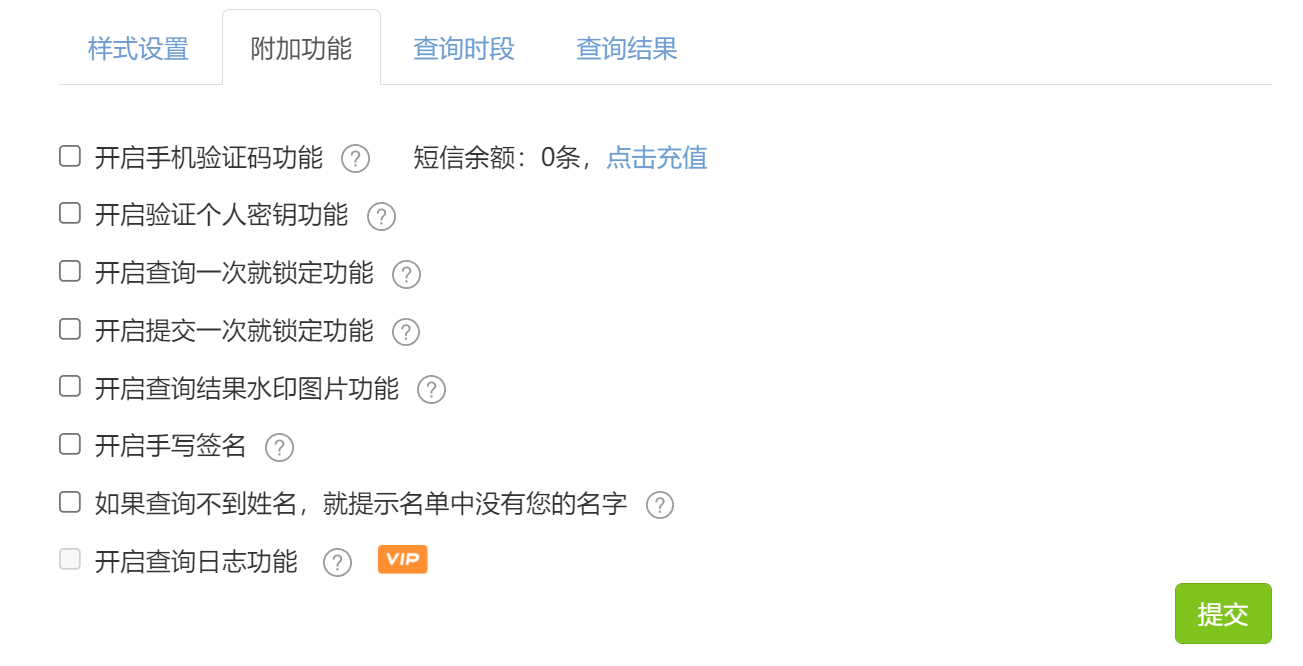1303x666 pixels.
Task: Click help icon beside 开启查询一次就锁定功能
Action: click(x=406, y=275)
